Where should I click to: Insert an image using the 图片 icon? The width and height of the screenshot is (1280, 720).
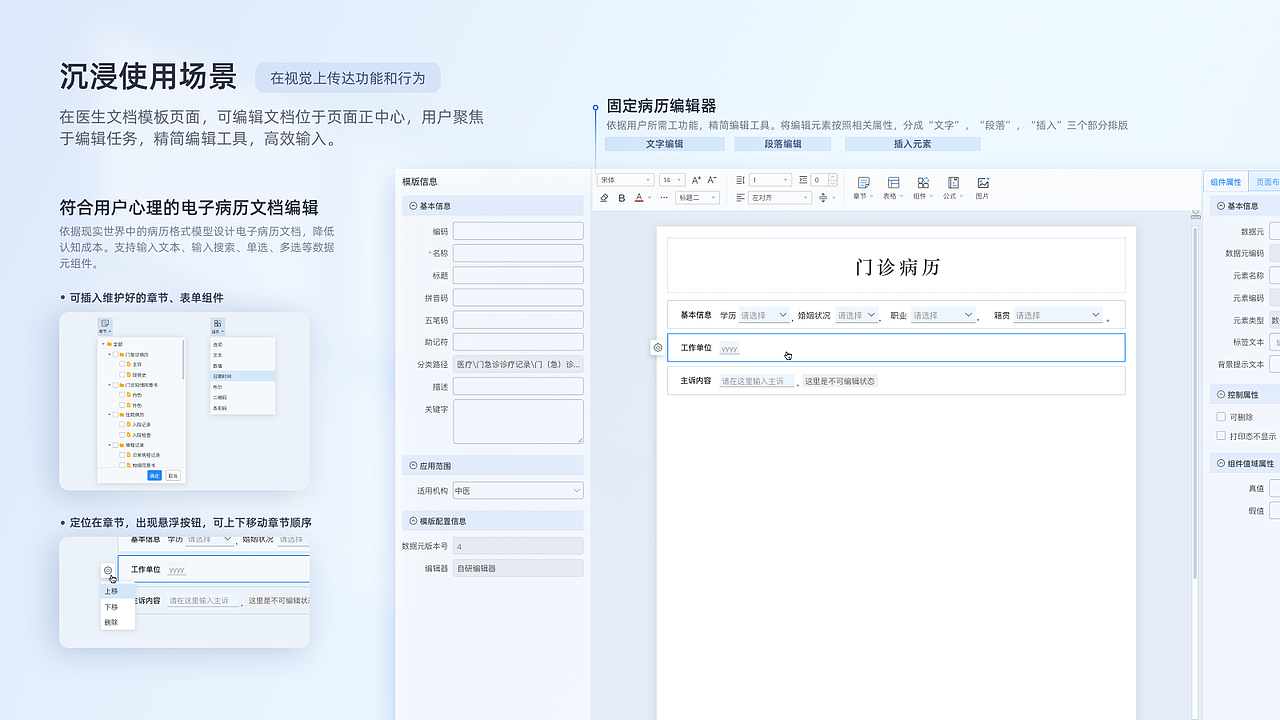(982, 182)
